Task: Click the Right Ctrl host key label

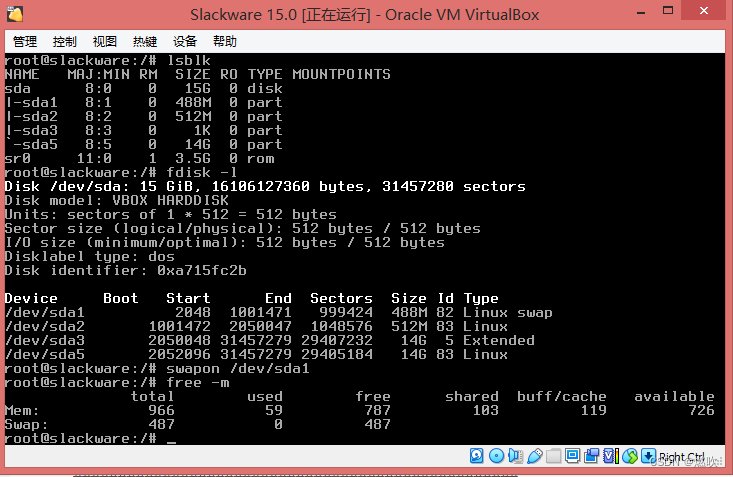Action: 682,457
